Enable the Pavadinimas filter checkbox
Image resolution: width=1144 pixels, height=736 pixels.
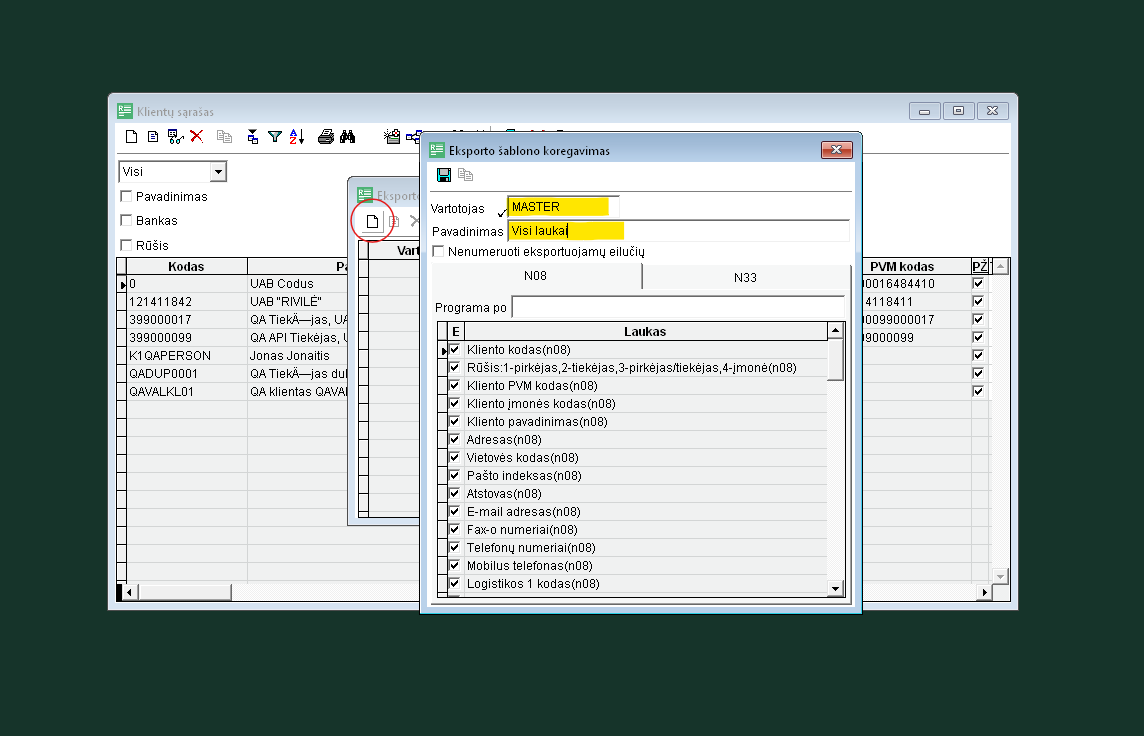click(126, 196)
